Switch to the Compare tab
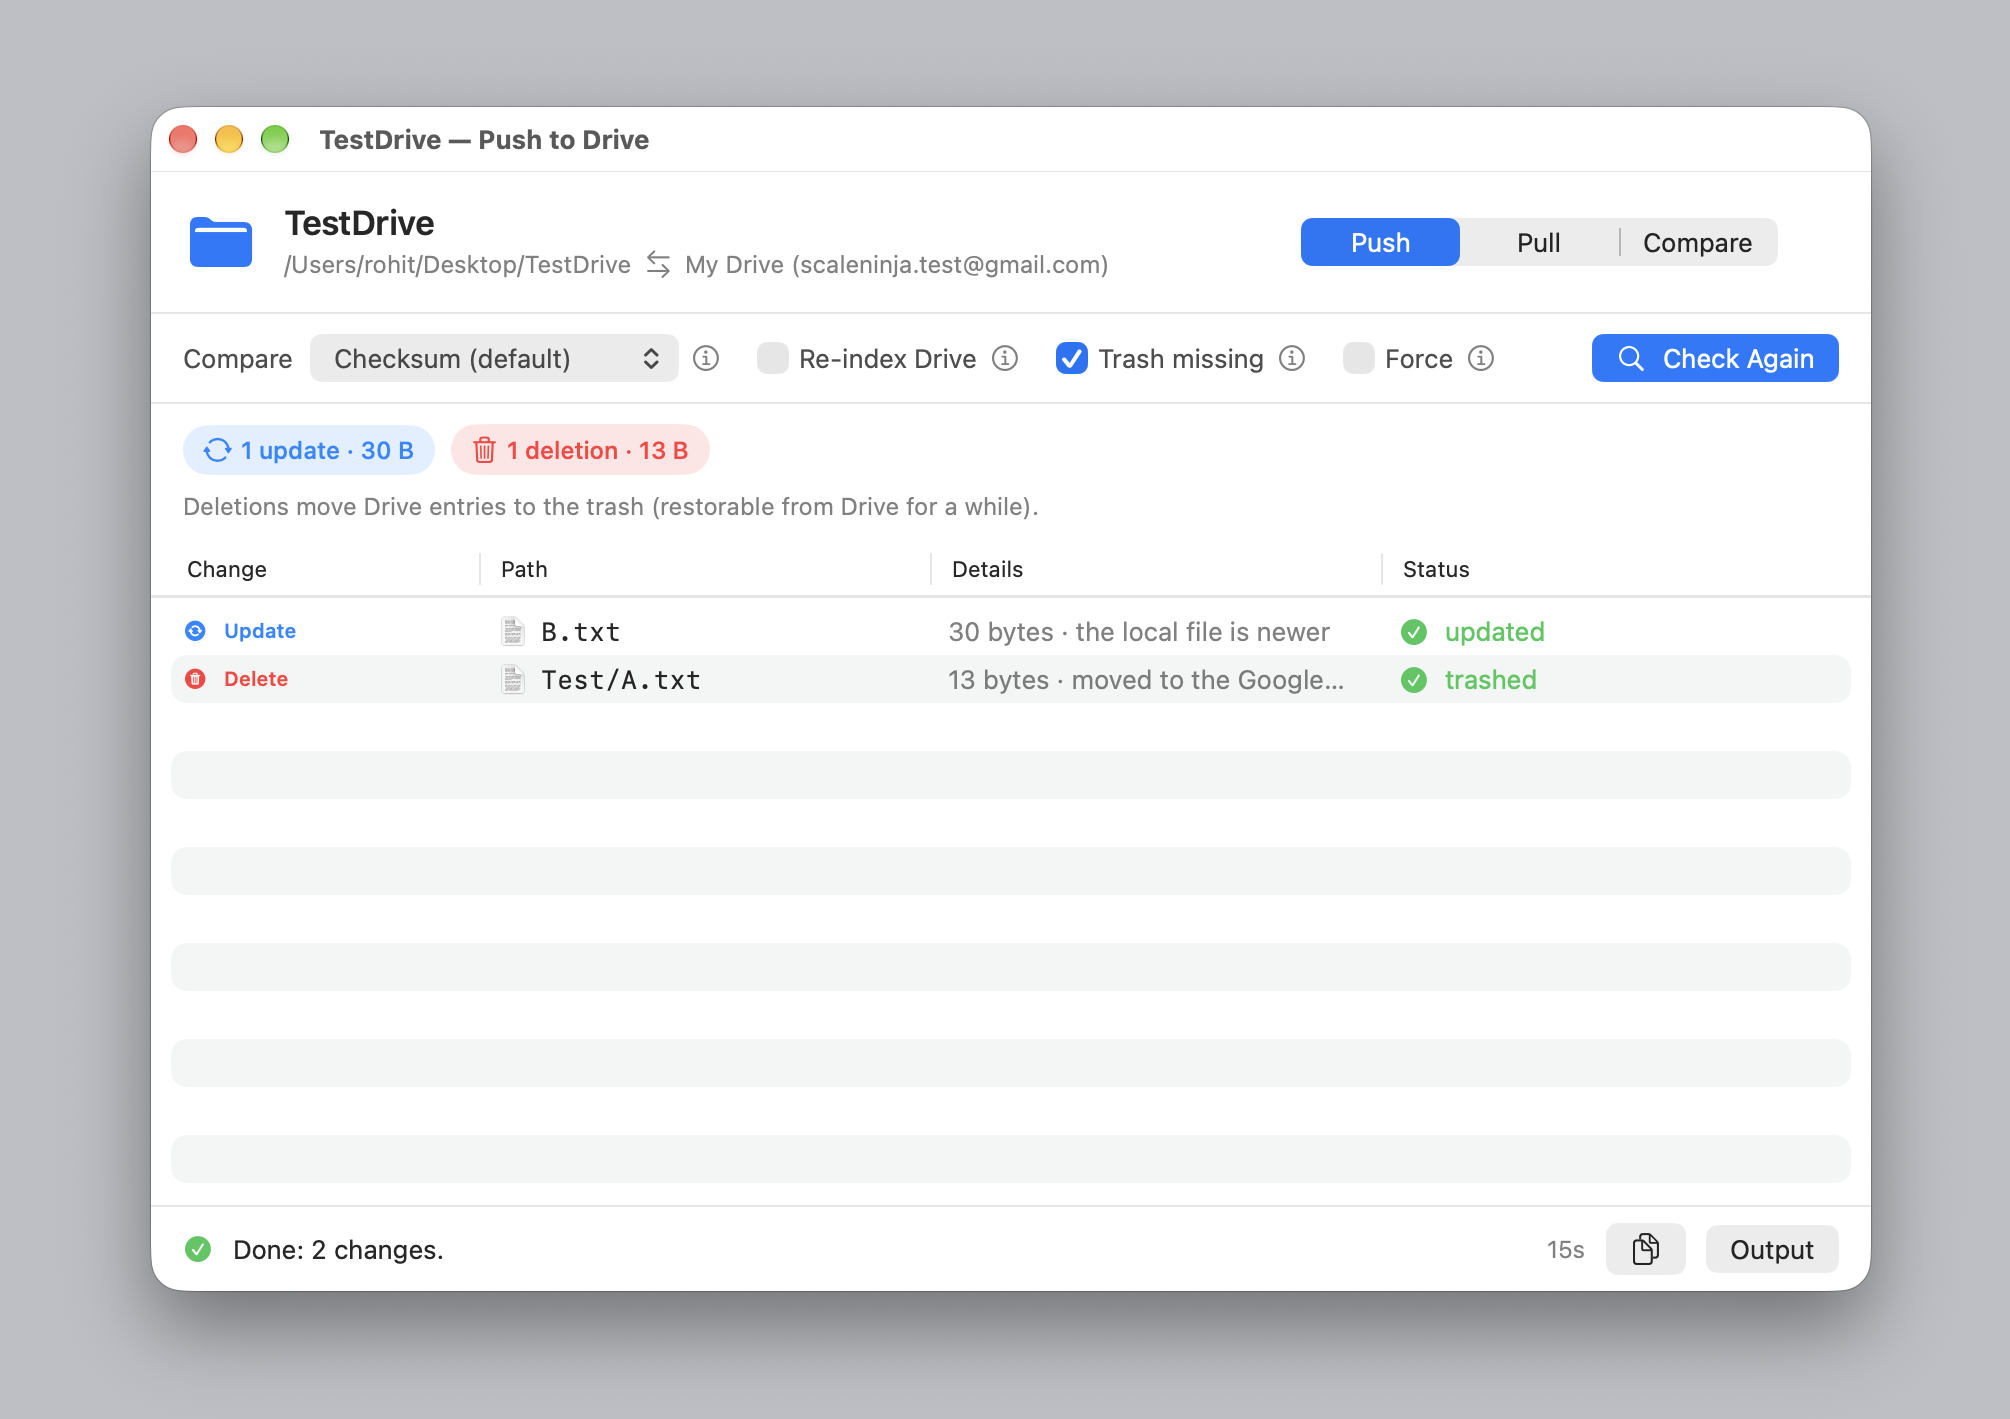Screen dimensions: 2010x1419 coord(1697,242)
